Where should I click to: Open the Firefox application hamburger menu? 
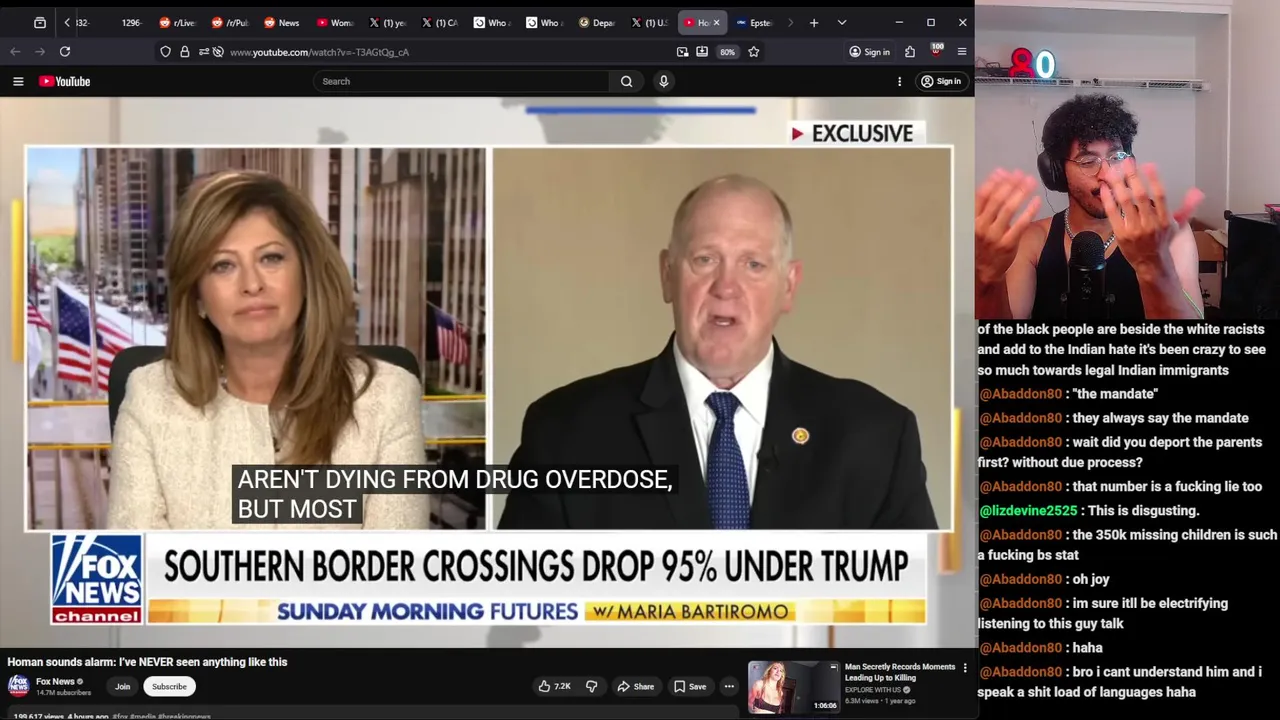click(962, 52)
